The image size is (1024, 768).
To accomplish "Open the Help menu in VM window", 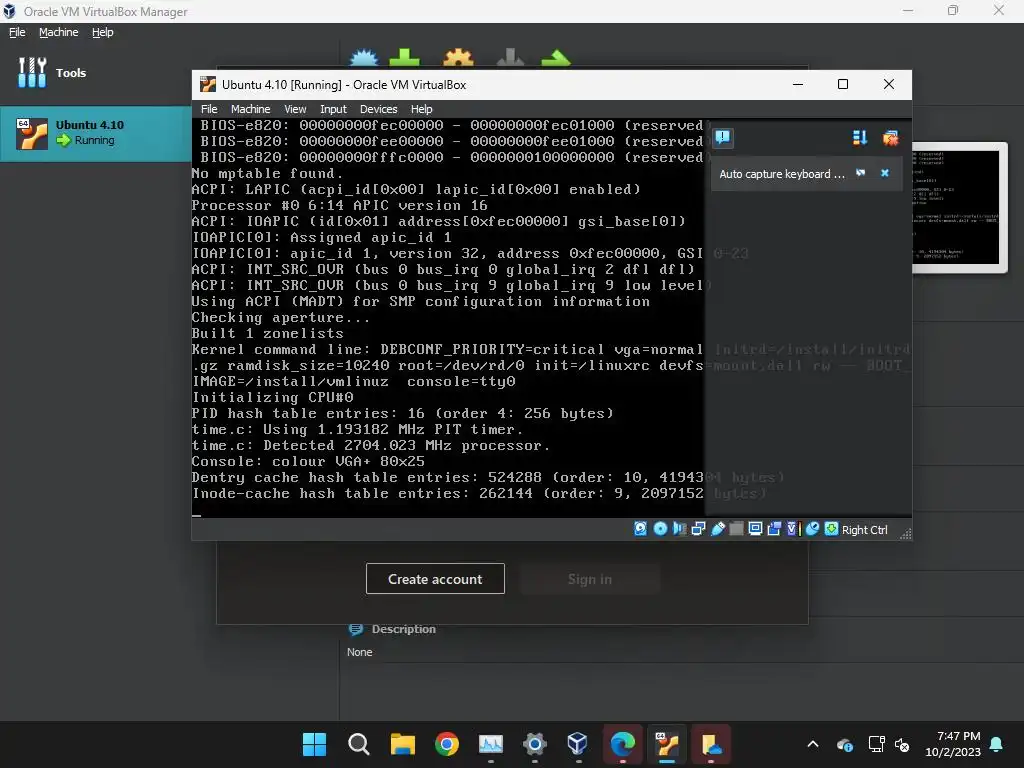I will pyautogui.click(x=421, y=109).
